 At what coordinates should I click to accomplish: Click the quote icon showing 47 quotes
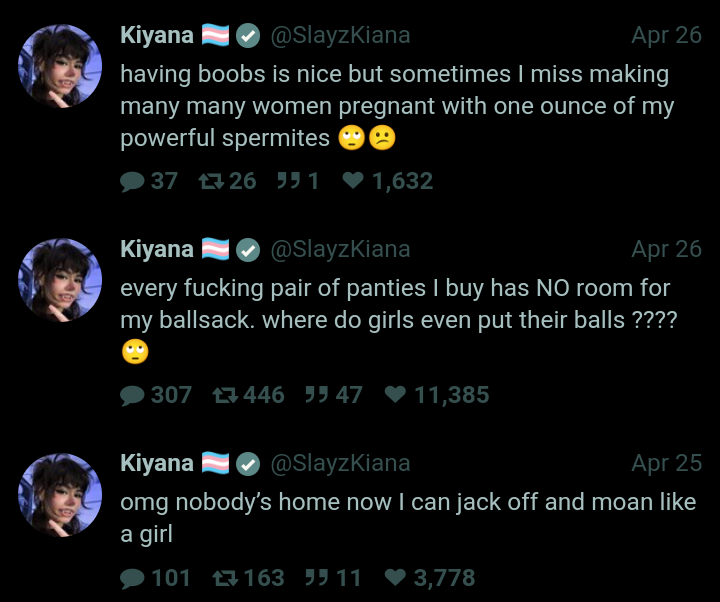pos(316,395)
